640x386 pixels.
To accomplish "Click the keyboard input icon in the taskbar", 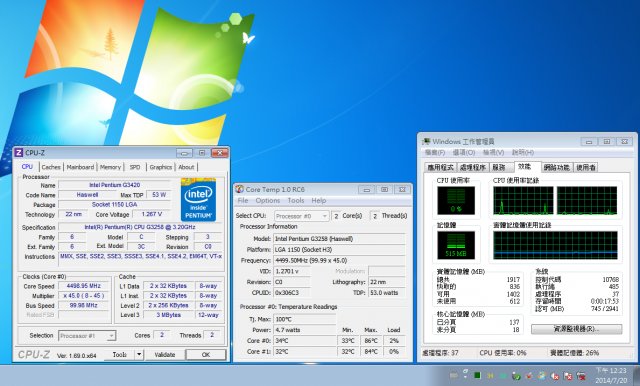I will 453,375.
